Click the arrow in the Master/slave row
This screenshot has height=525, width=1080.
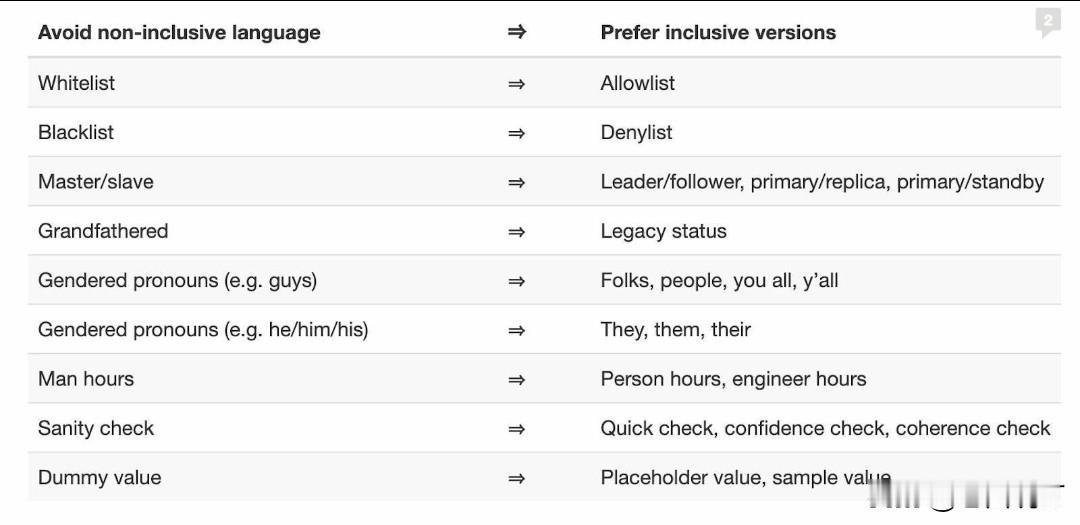[x=516, y=182]
